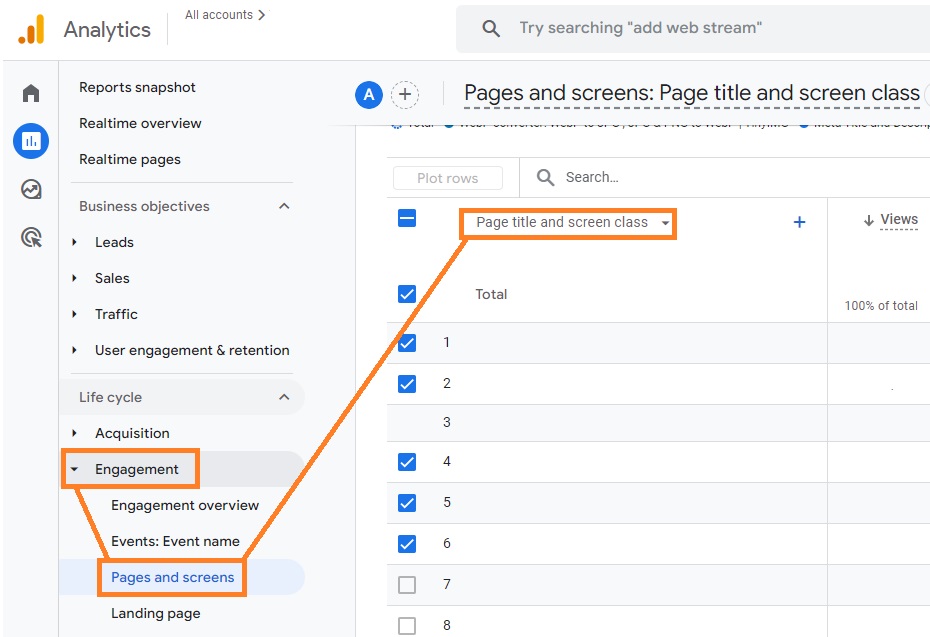Select the Landing page report
This screenshot has width=930, height=637.
click(155, 613)
